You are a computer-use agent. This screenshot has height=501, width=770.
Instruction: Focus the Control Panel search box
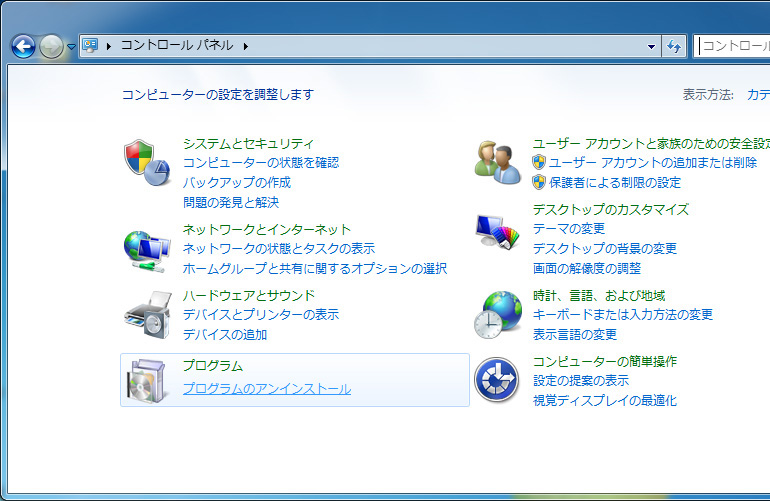(x=732, y=46)
